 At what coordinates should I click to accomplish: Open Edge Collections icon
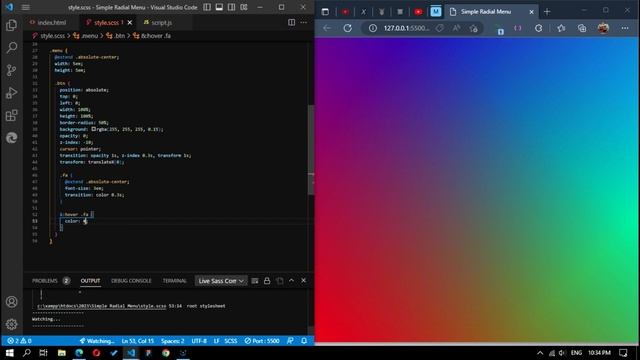[x=582, y=28]
